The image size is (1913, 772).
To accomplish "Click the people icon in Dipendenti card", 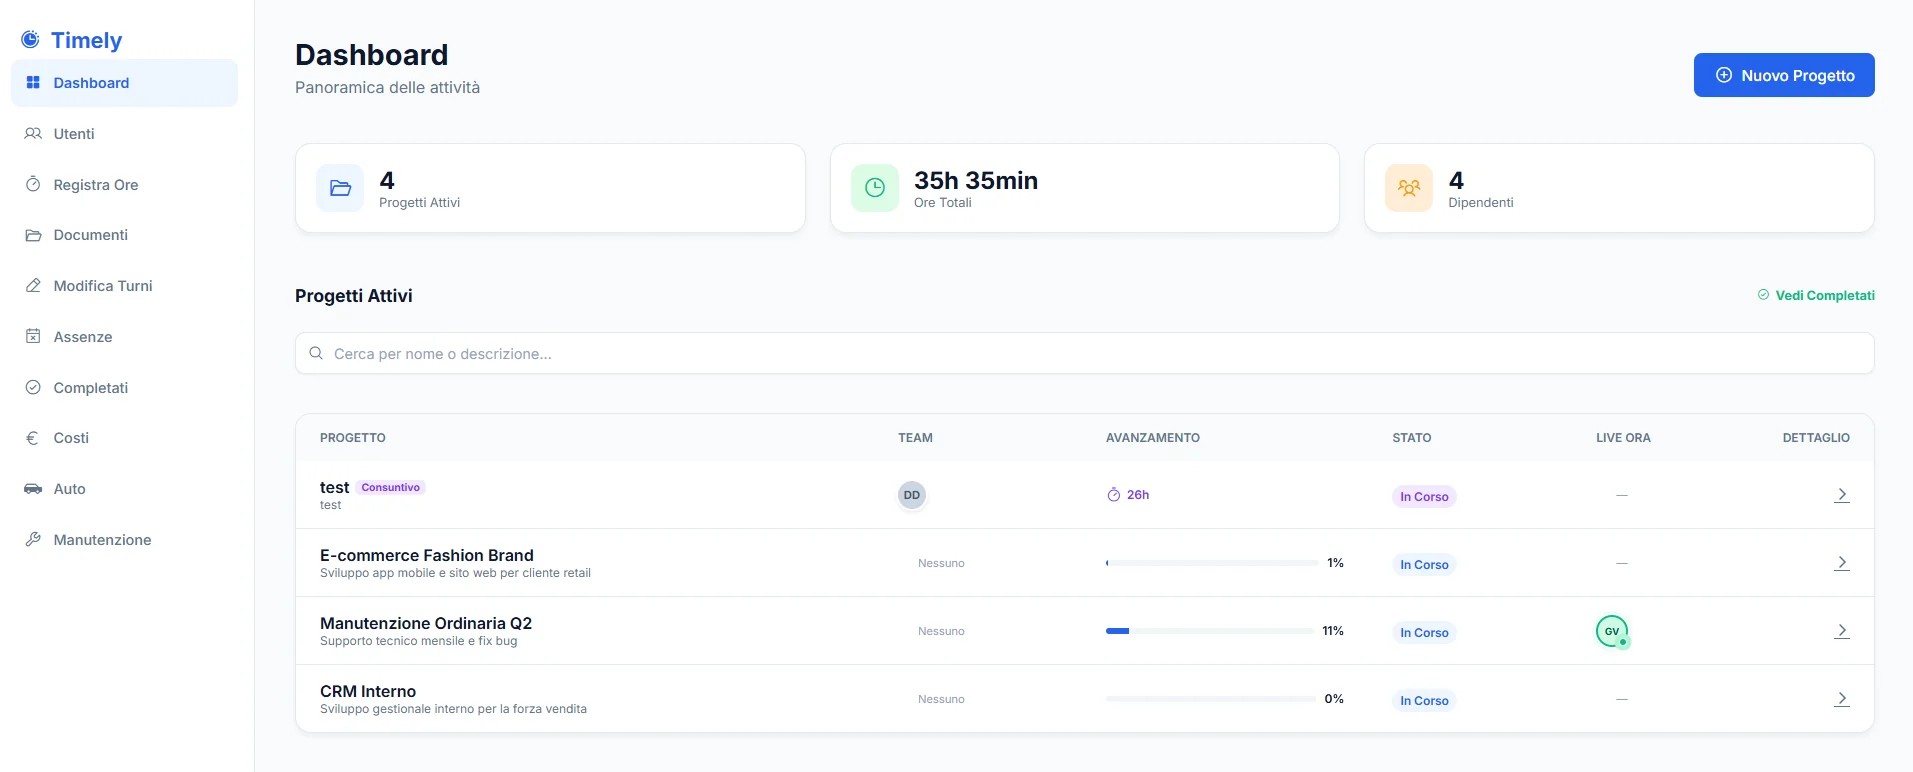I will click(x=1409, y=188).
